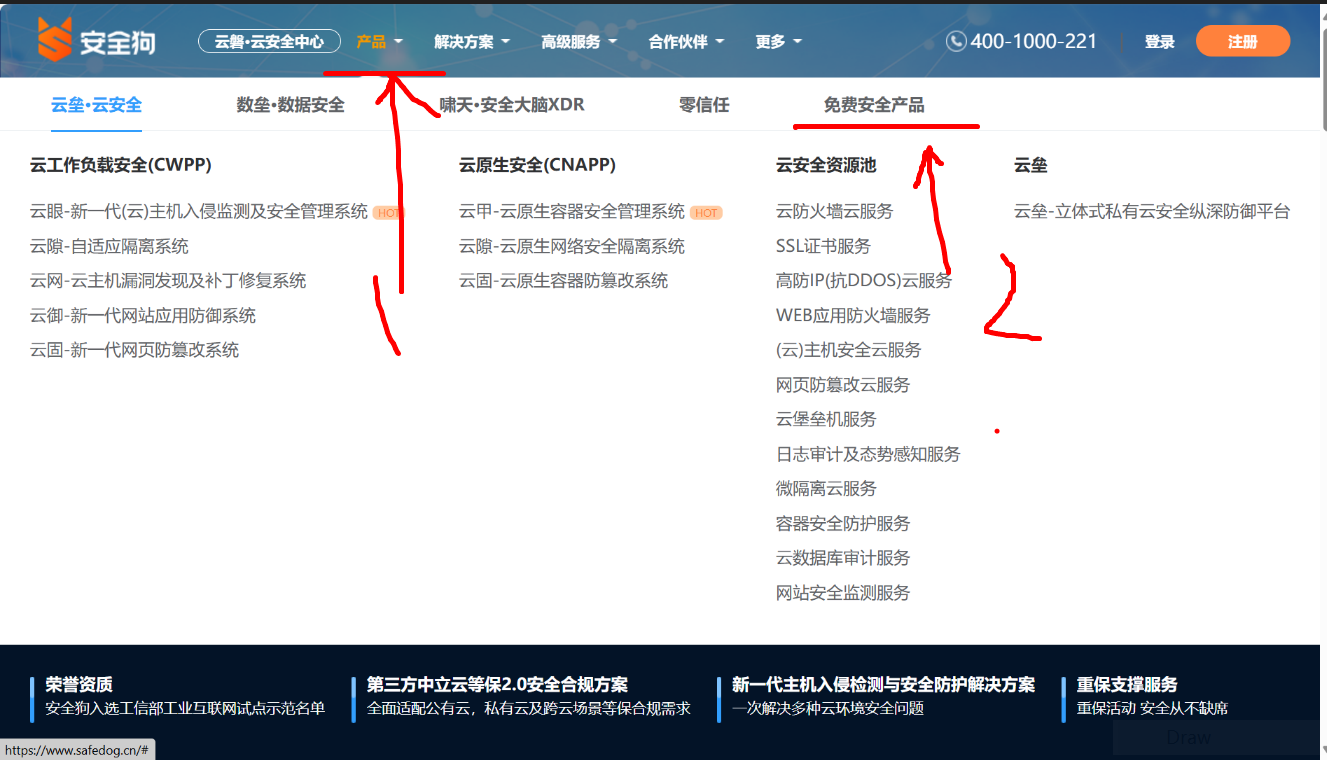The width and height of the screenshot is (1327, 760).
Task: Click the 云安全资源池 heading
Action: tap(826, 165)
